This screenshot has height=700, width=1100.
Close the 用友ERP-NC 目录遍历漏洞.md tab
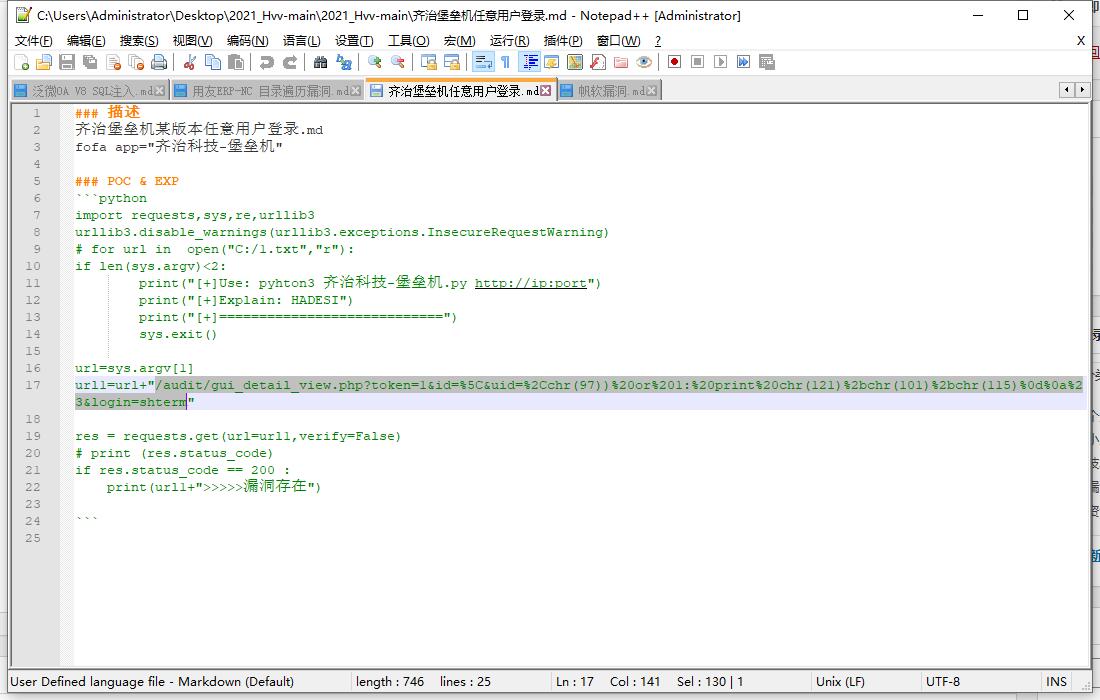coord(356,90)
